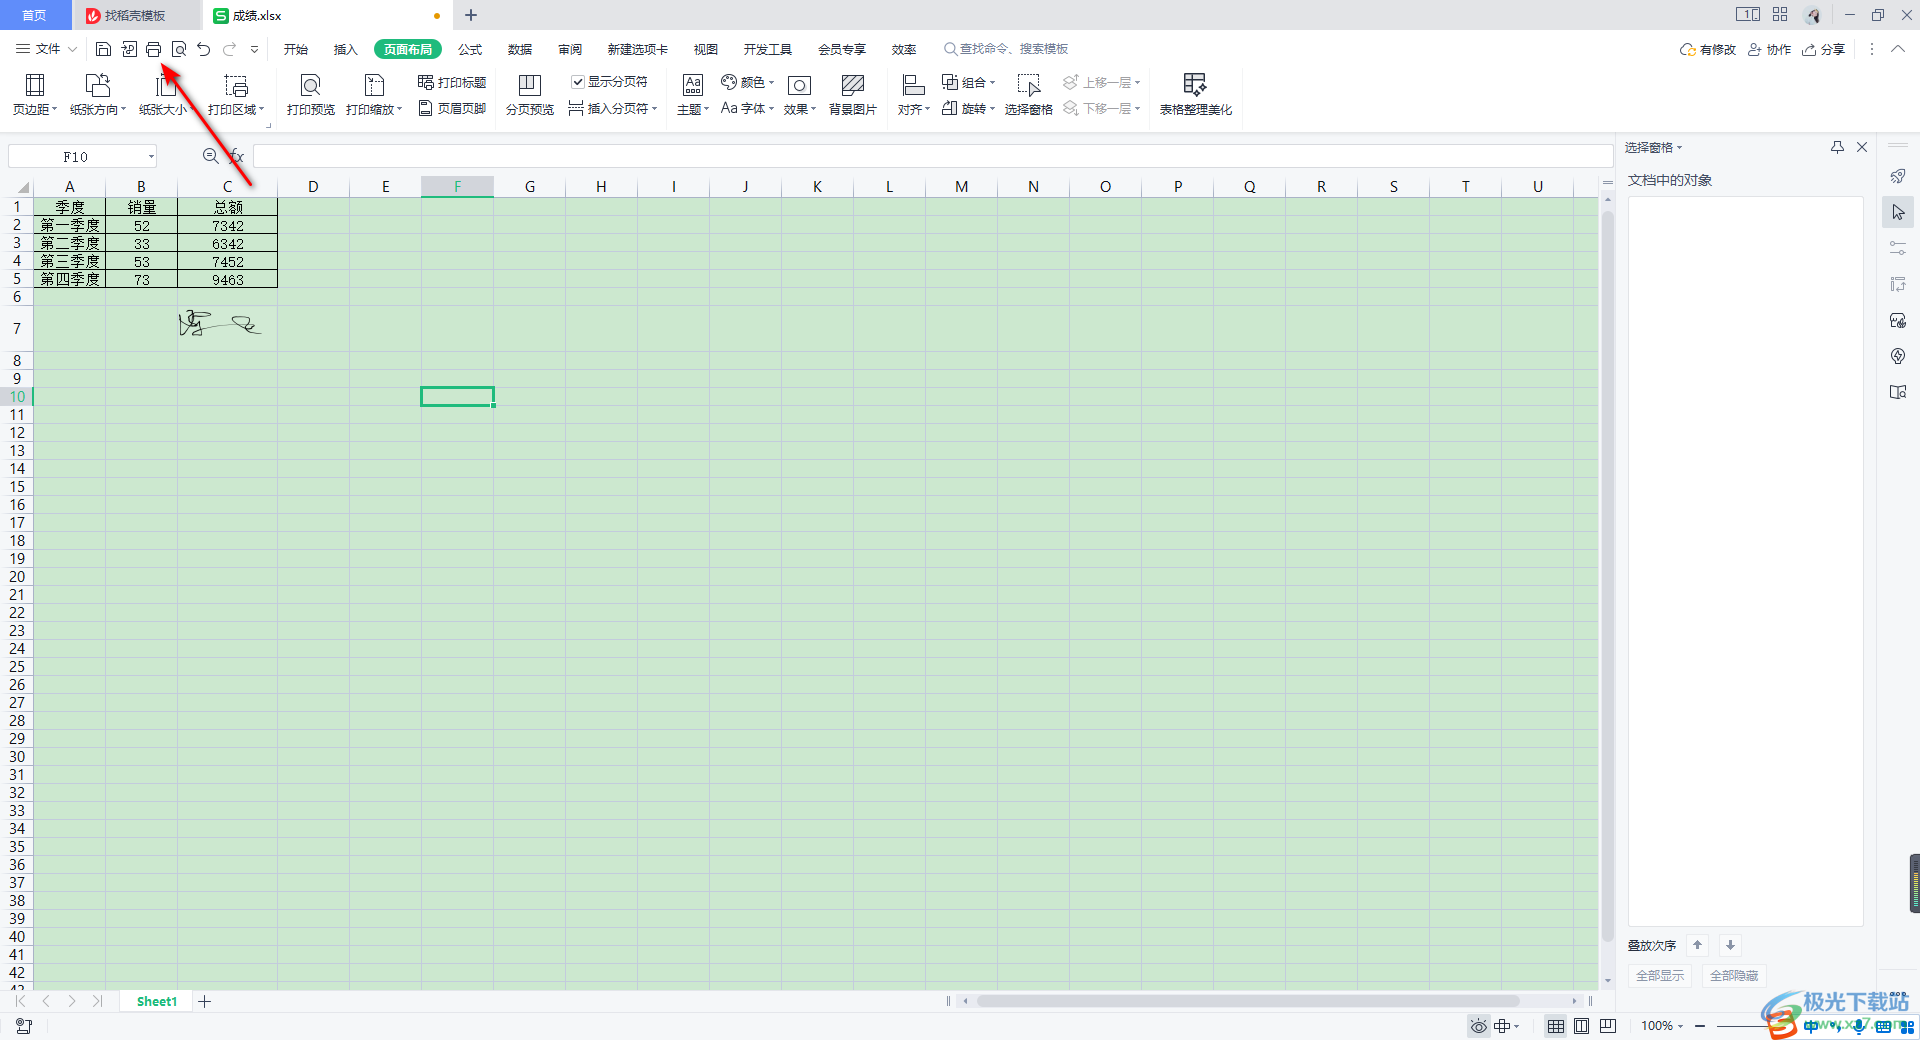This screenshot has width=1920, height=1040.
Task: Open 页眉页脚 header and footer
Action: coord(452,108)
